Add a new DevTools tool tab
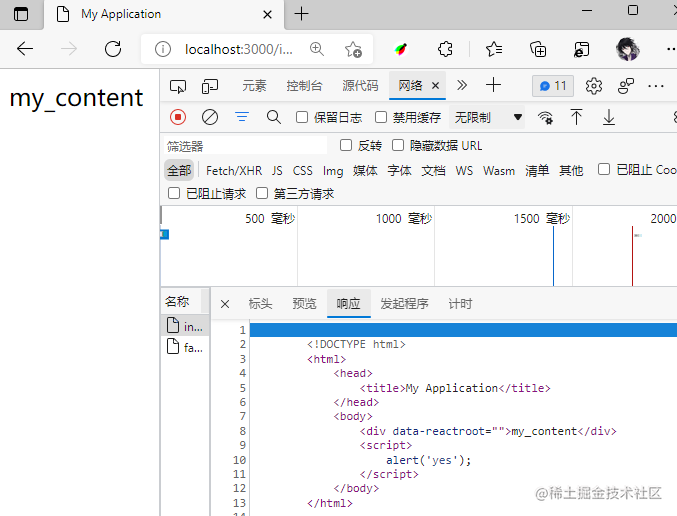 pos(493,85)
